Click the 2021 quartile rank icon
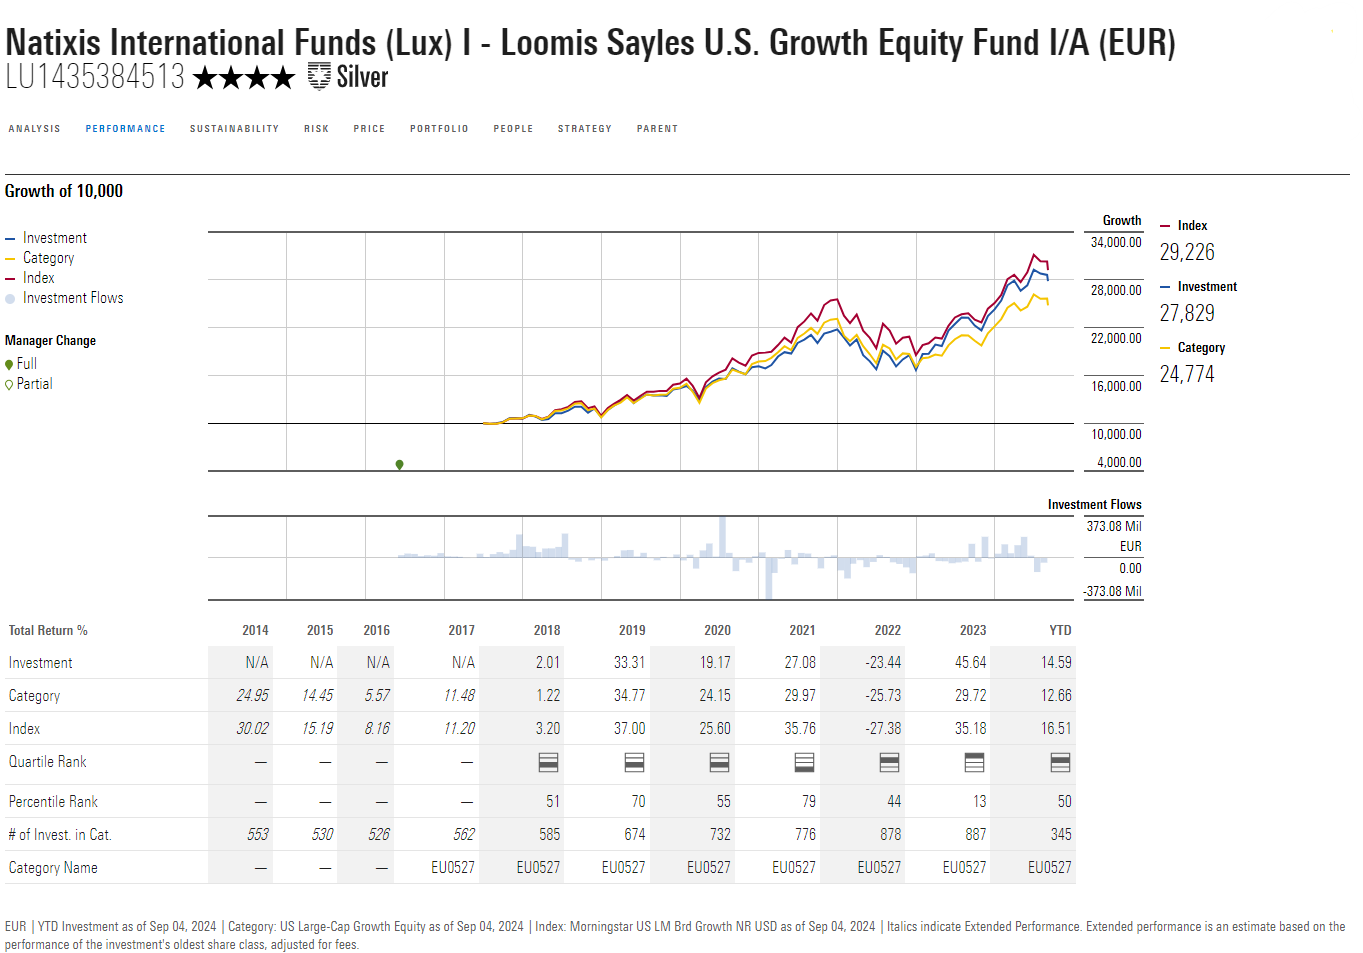Screen dimensions: 1363x953 (804, 763)
